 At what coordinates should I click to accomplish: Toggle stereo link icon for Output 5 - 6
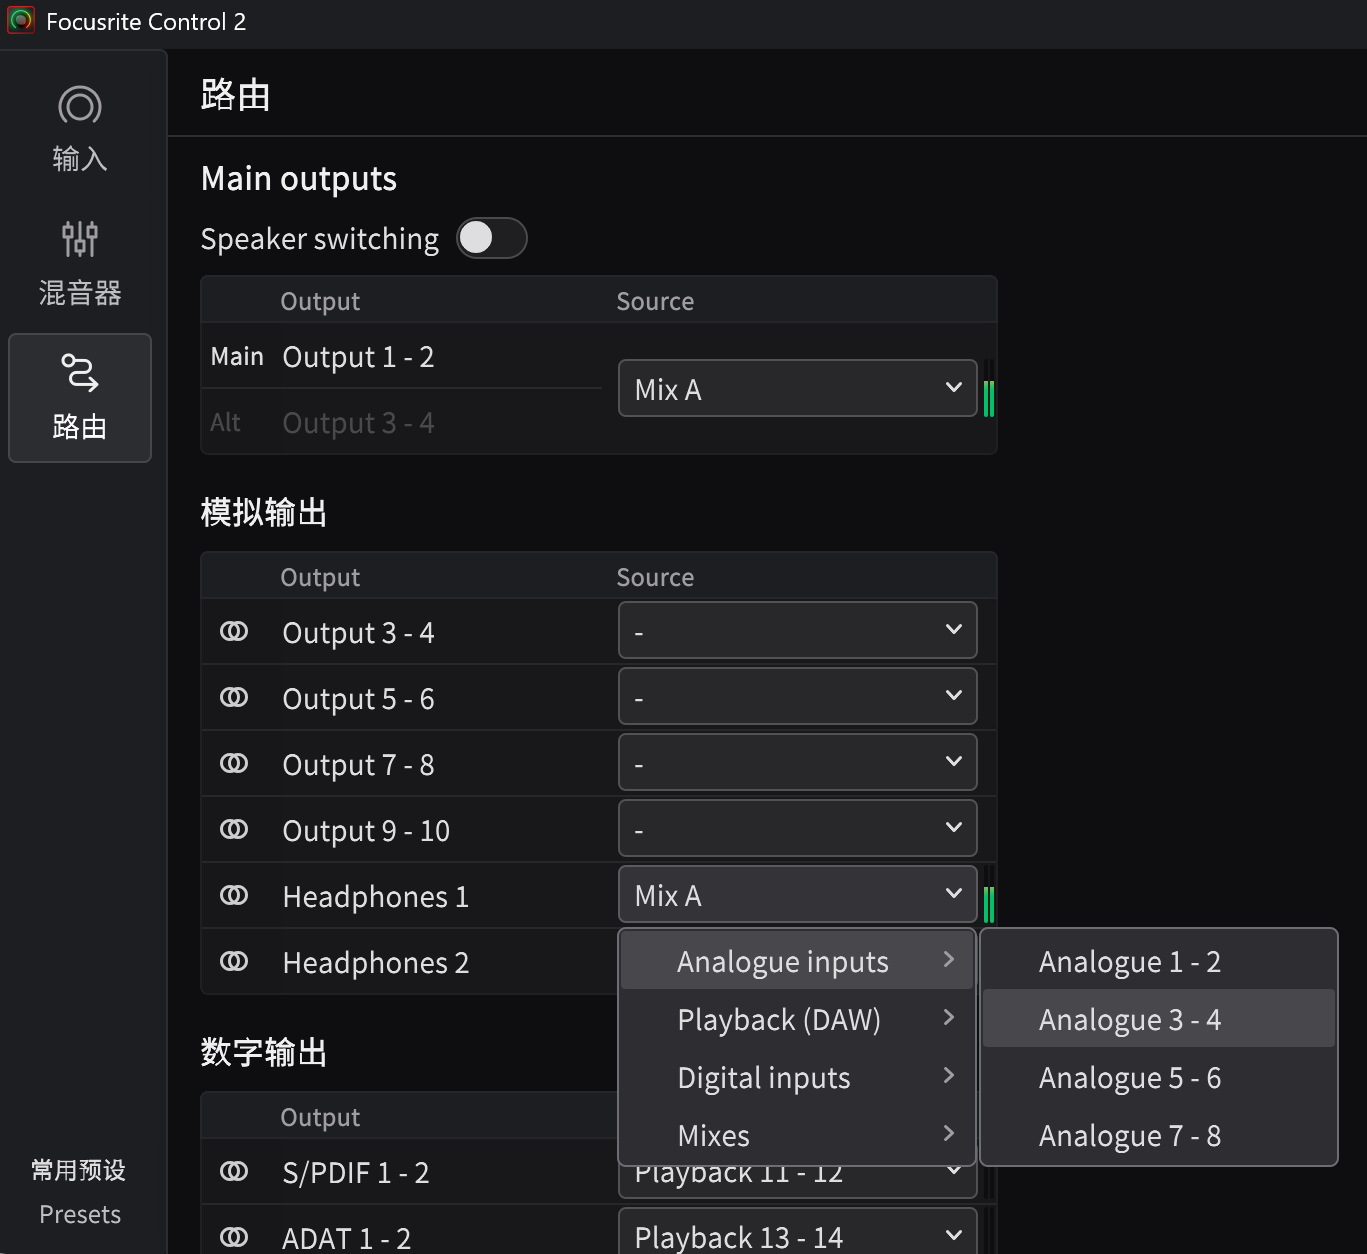[x=234, y=698]
